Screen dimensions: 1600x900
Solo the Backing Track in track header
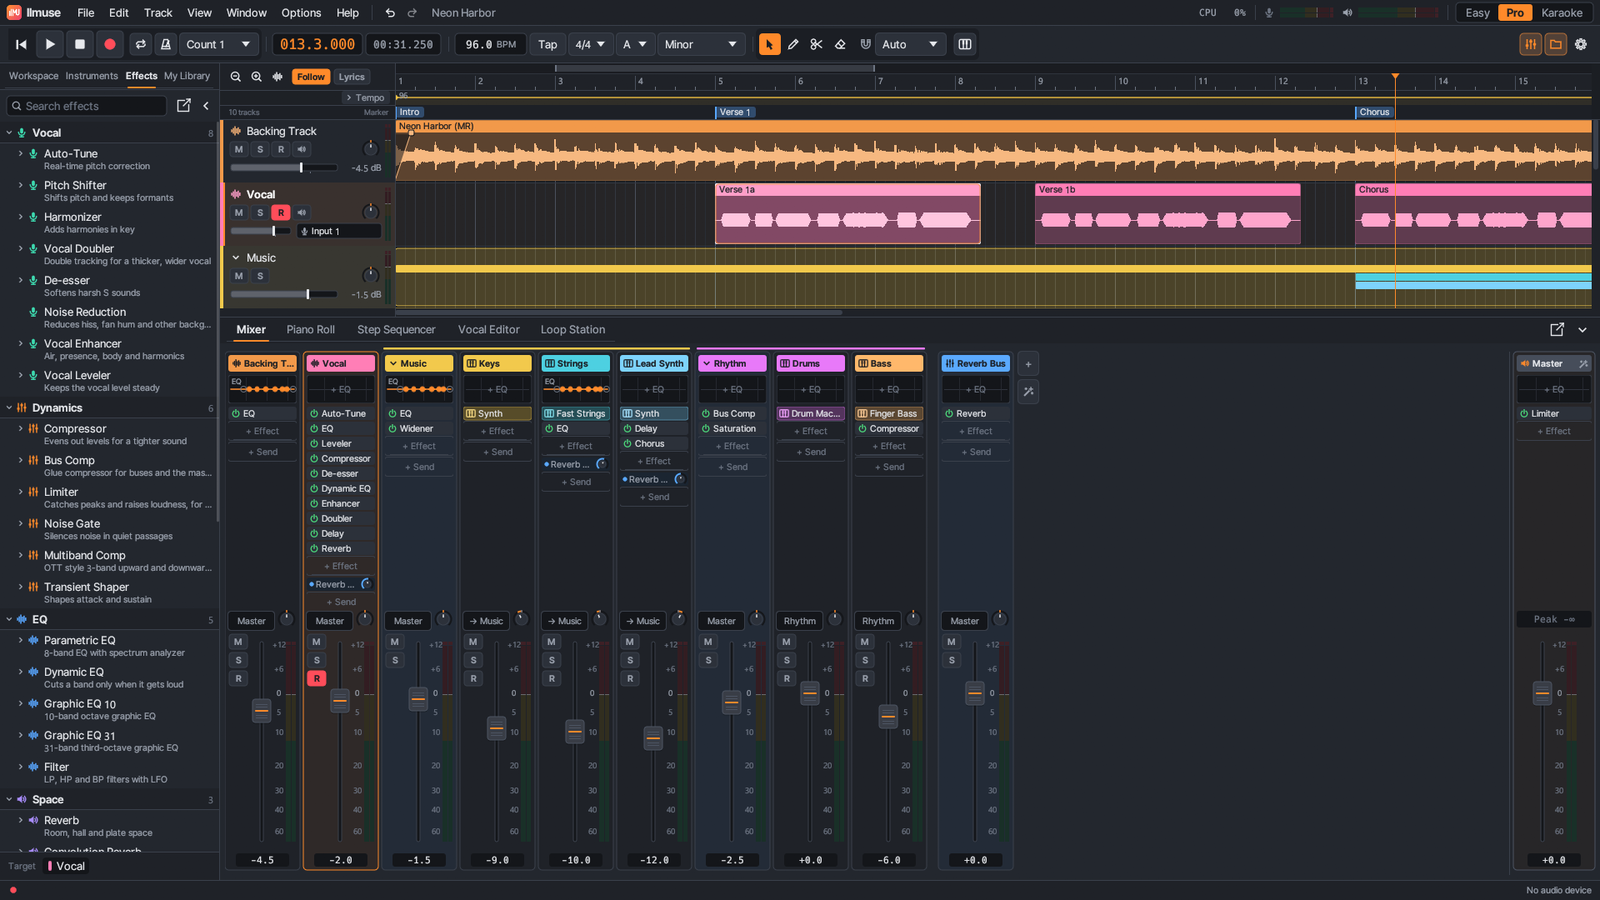260,149
